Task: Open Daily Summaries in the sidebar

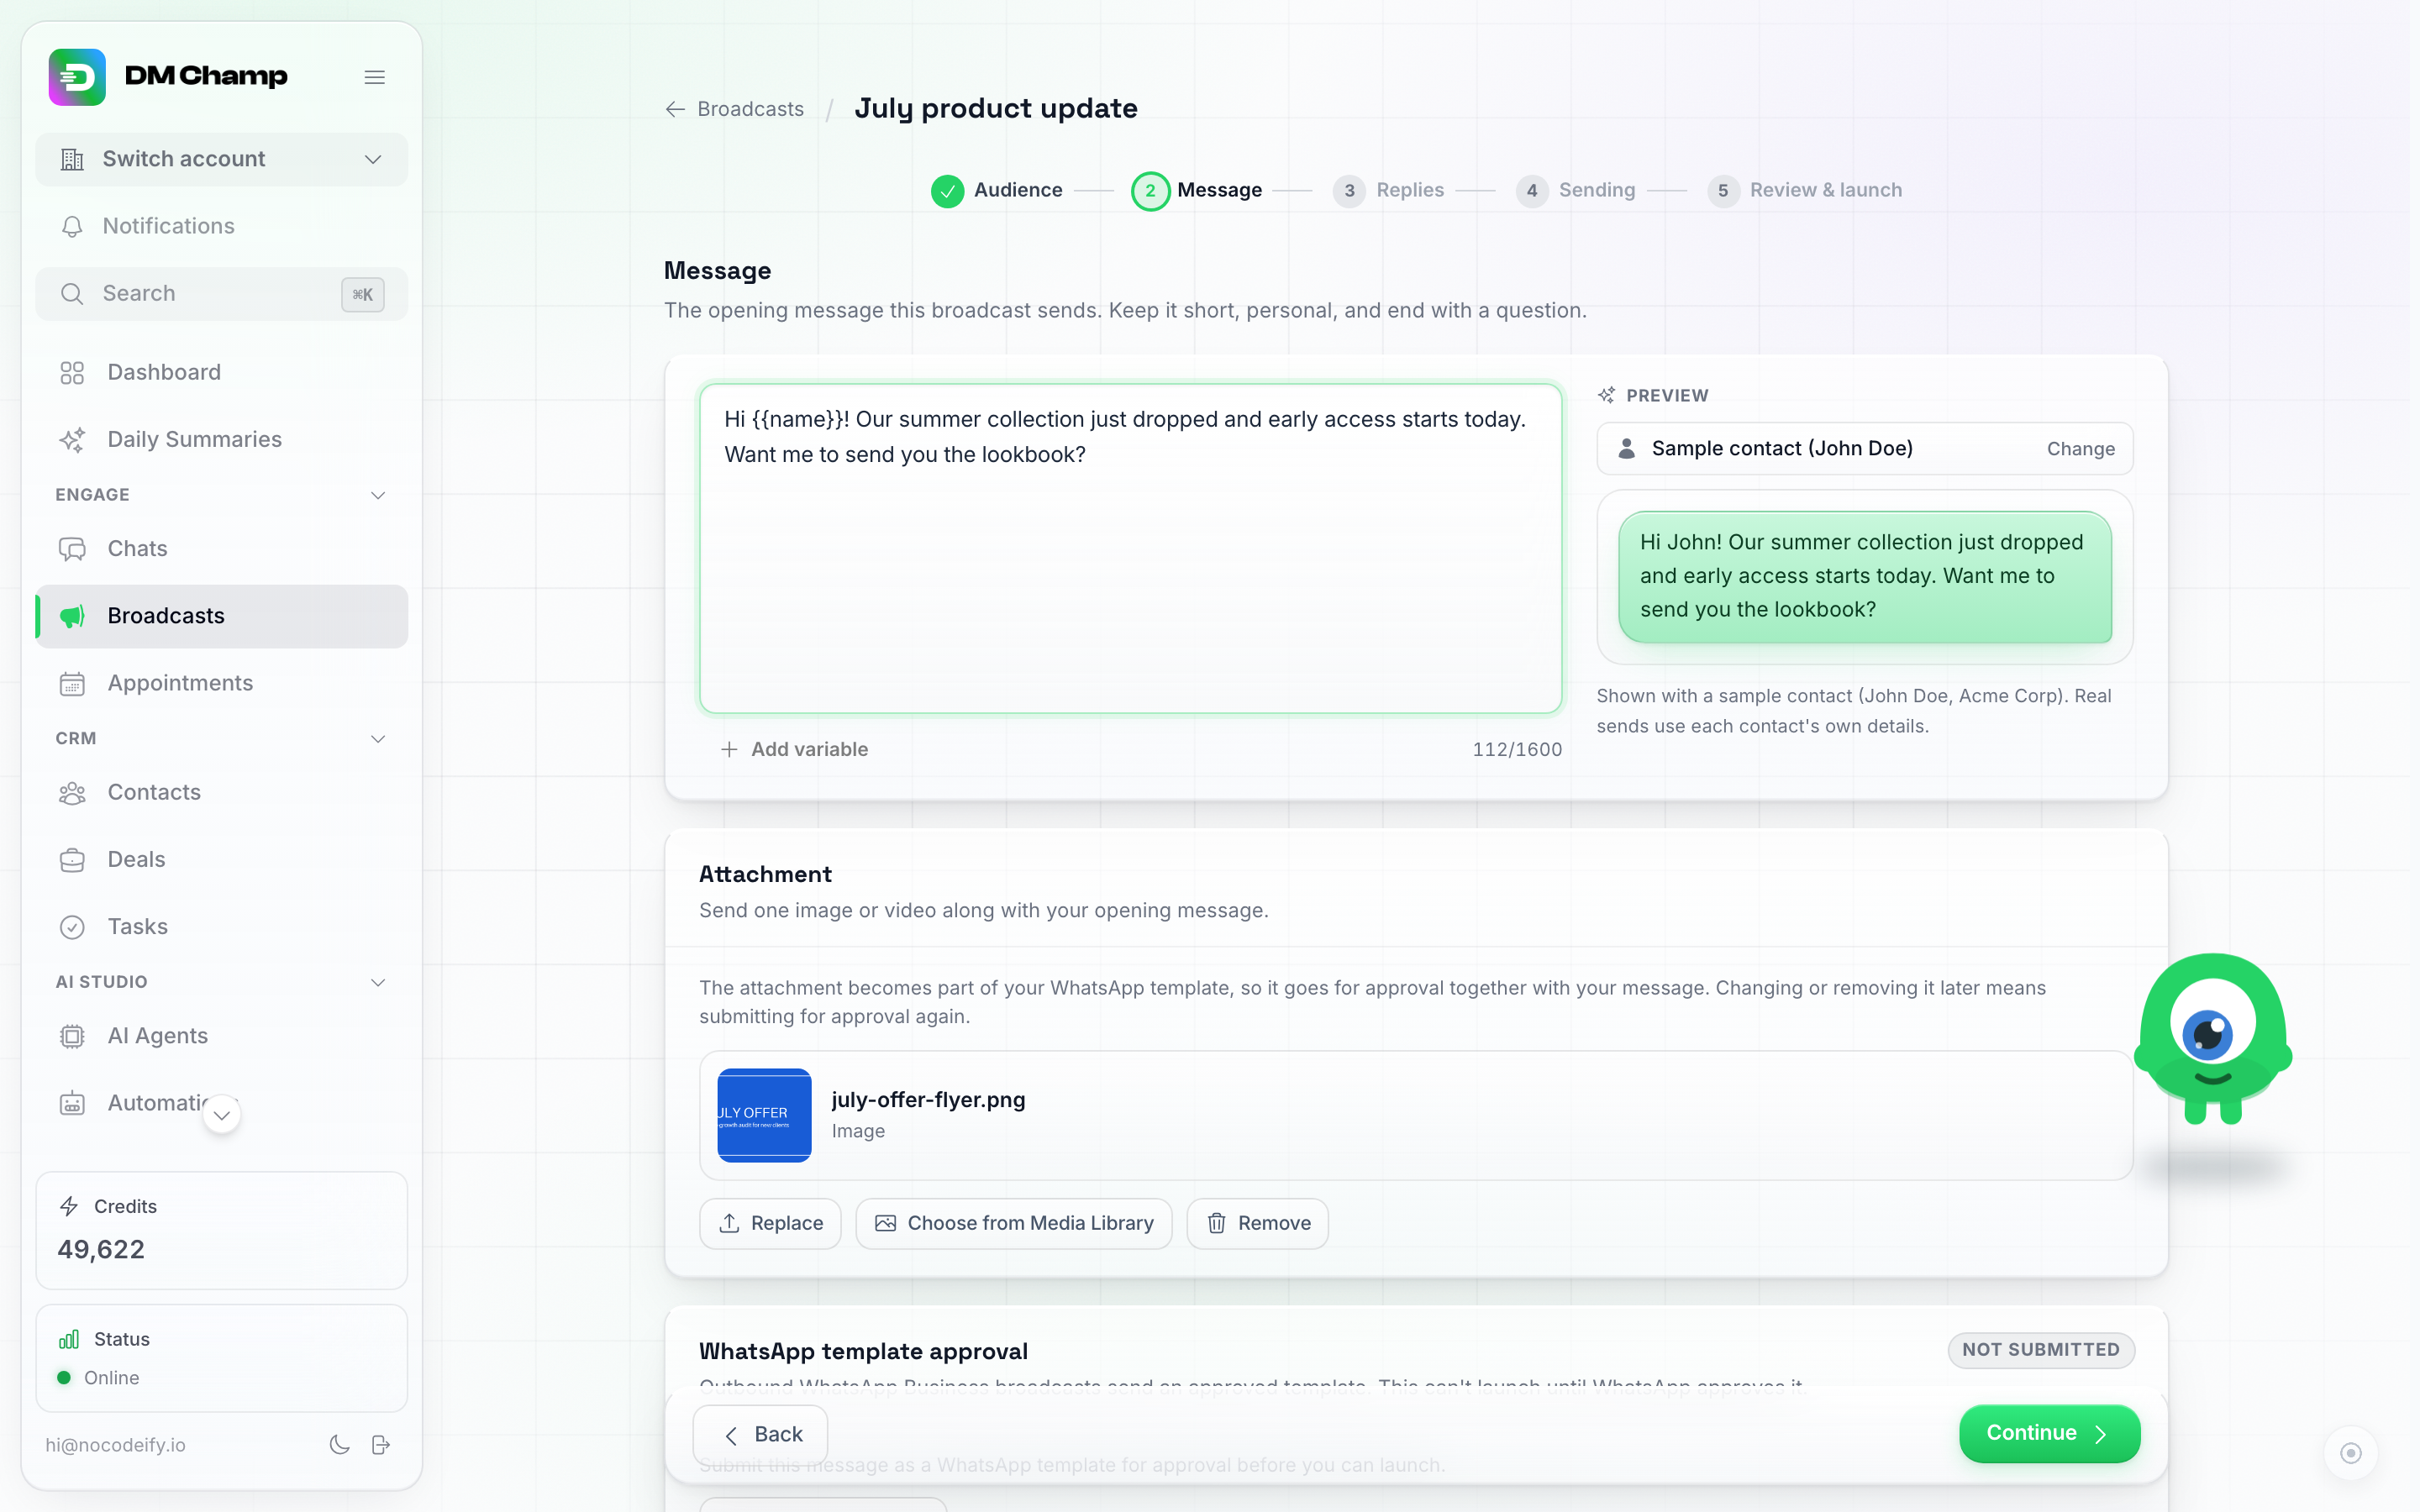Action: [221, 439]
